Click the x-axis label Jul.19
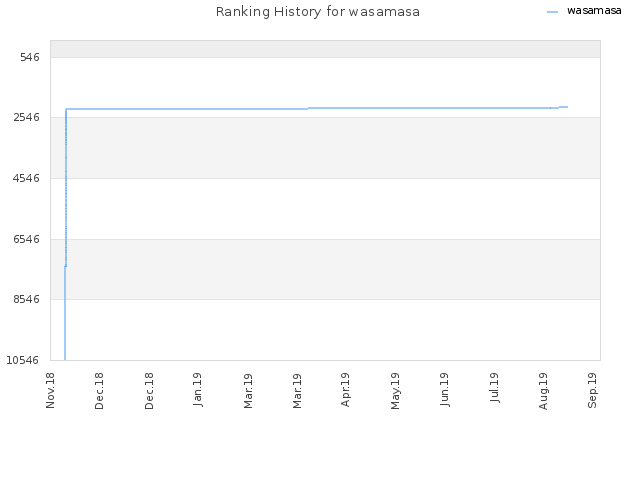The height and width of the screenshot is (480, 640). click(494, 388)
